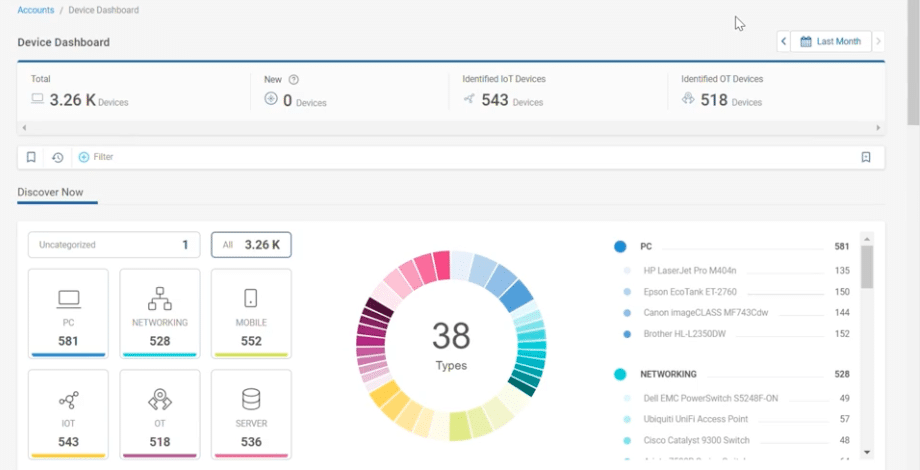This screenshot has height=470, width=920.
Task: Click the Uncategorized devices box
Action: coord(114,245)
